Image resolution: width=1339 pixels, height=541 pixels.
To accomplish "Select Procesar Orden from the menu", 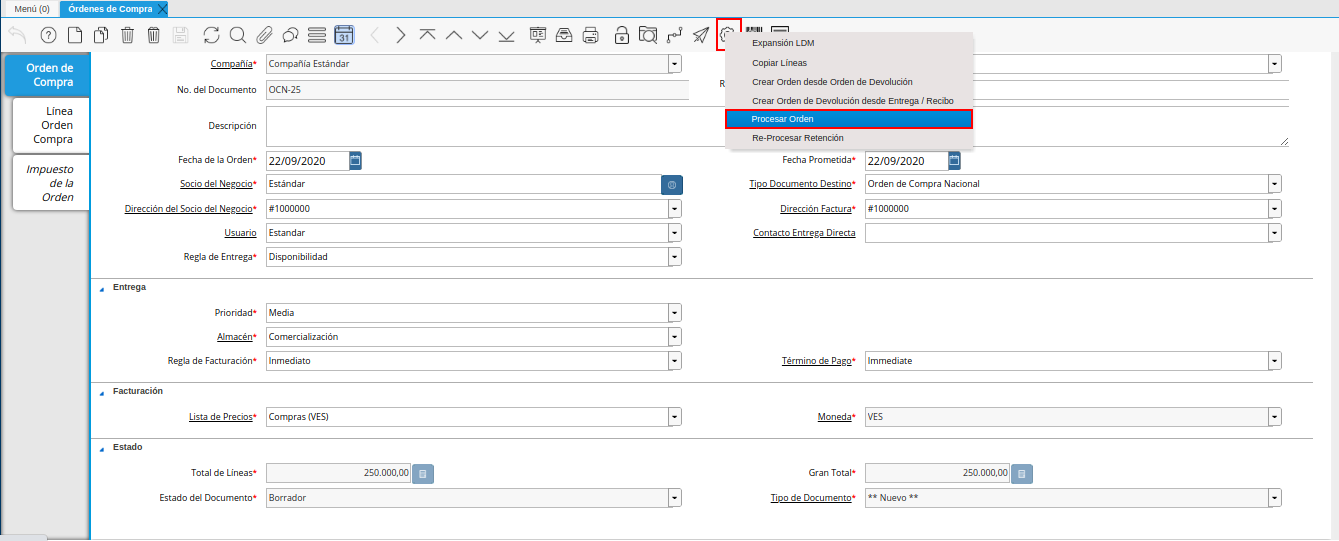I will coord(848,119).
